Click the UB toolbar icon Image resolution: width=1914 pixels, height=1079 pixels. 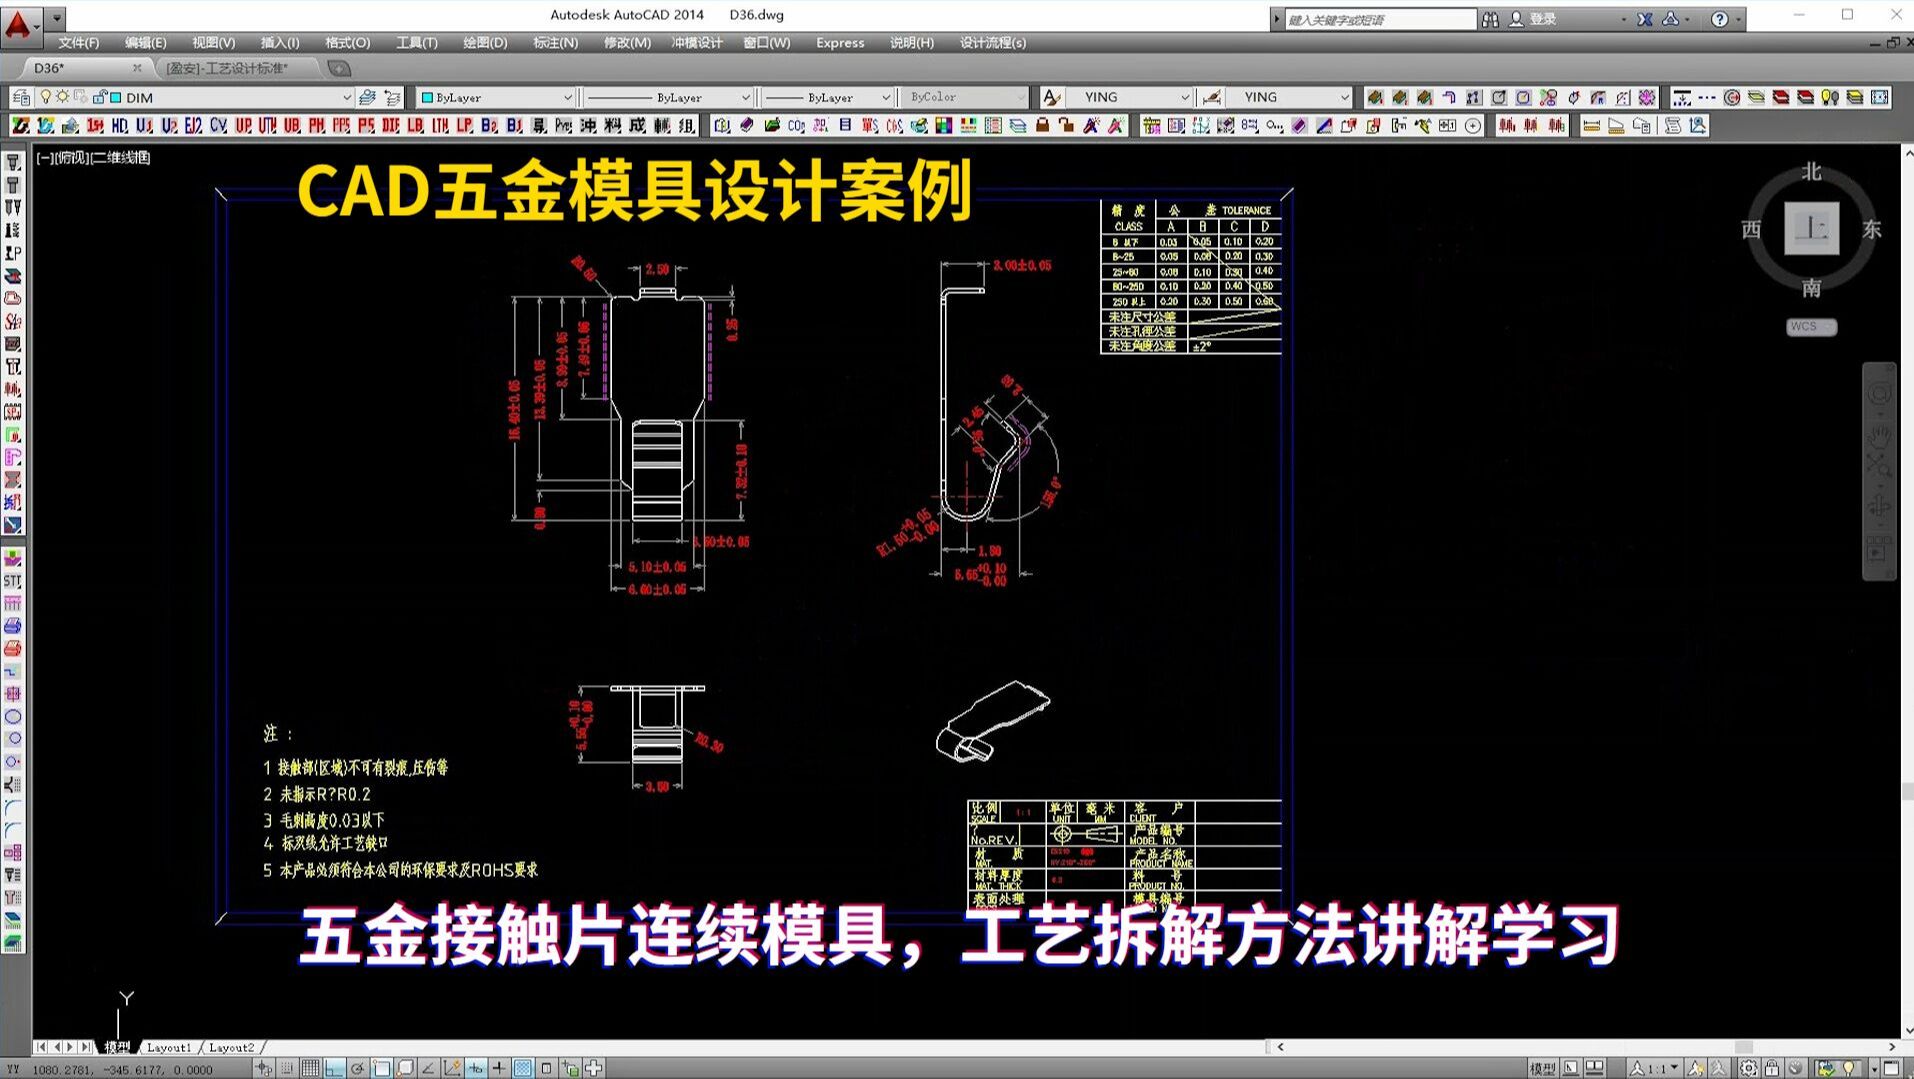click(292, 126)
